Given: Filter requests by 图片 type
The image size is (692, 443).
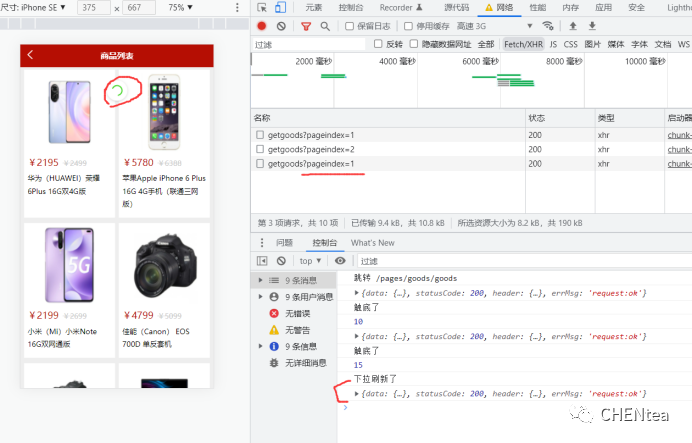Looking at the screenshot, I should pos(592,44).
